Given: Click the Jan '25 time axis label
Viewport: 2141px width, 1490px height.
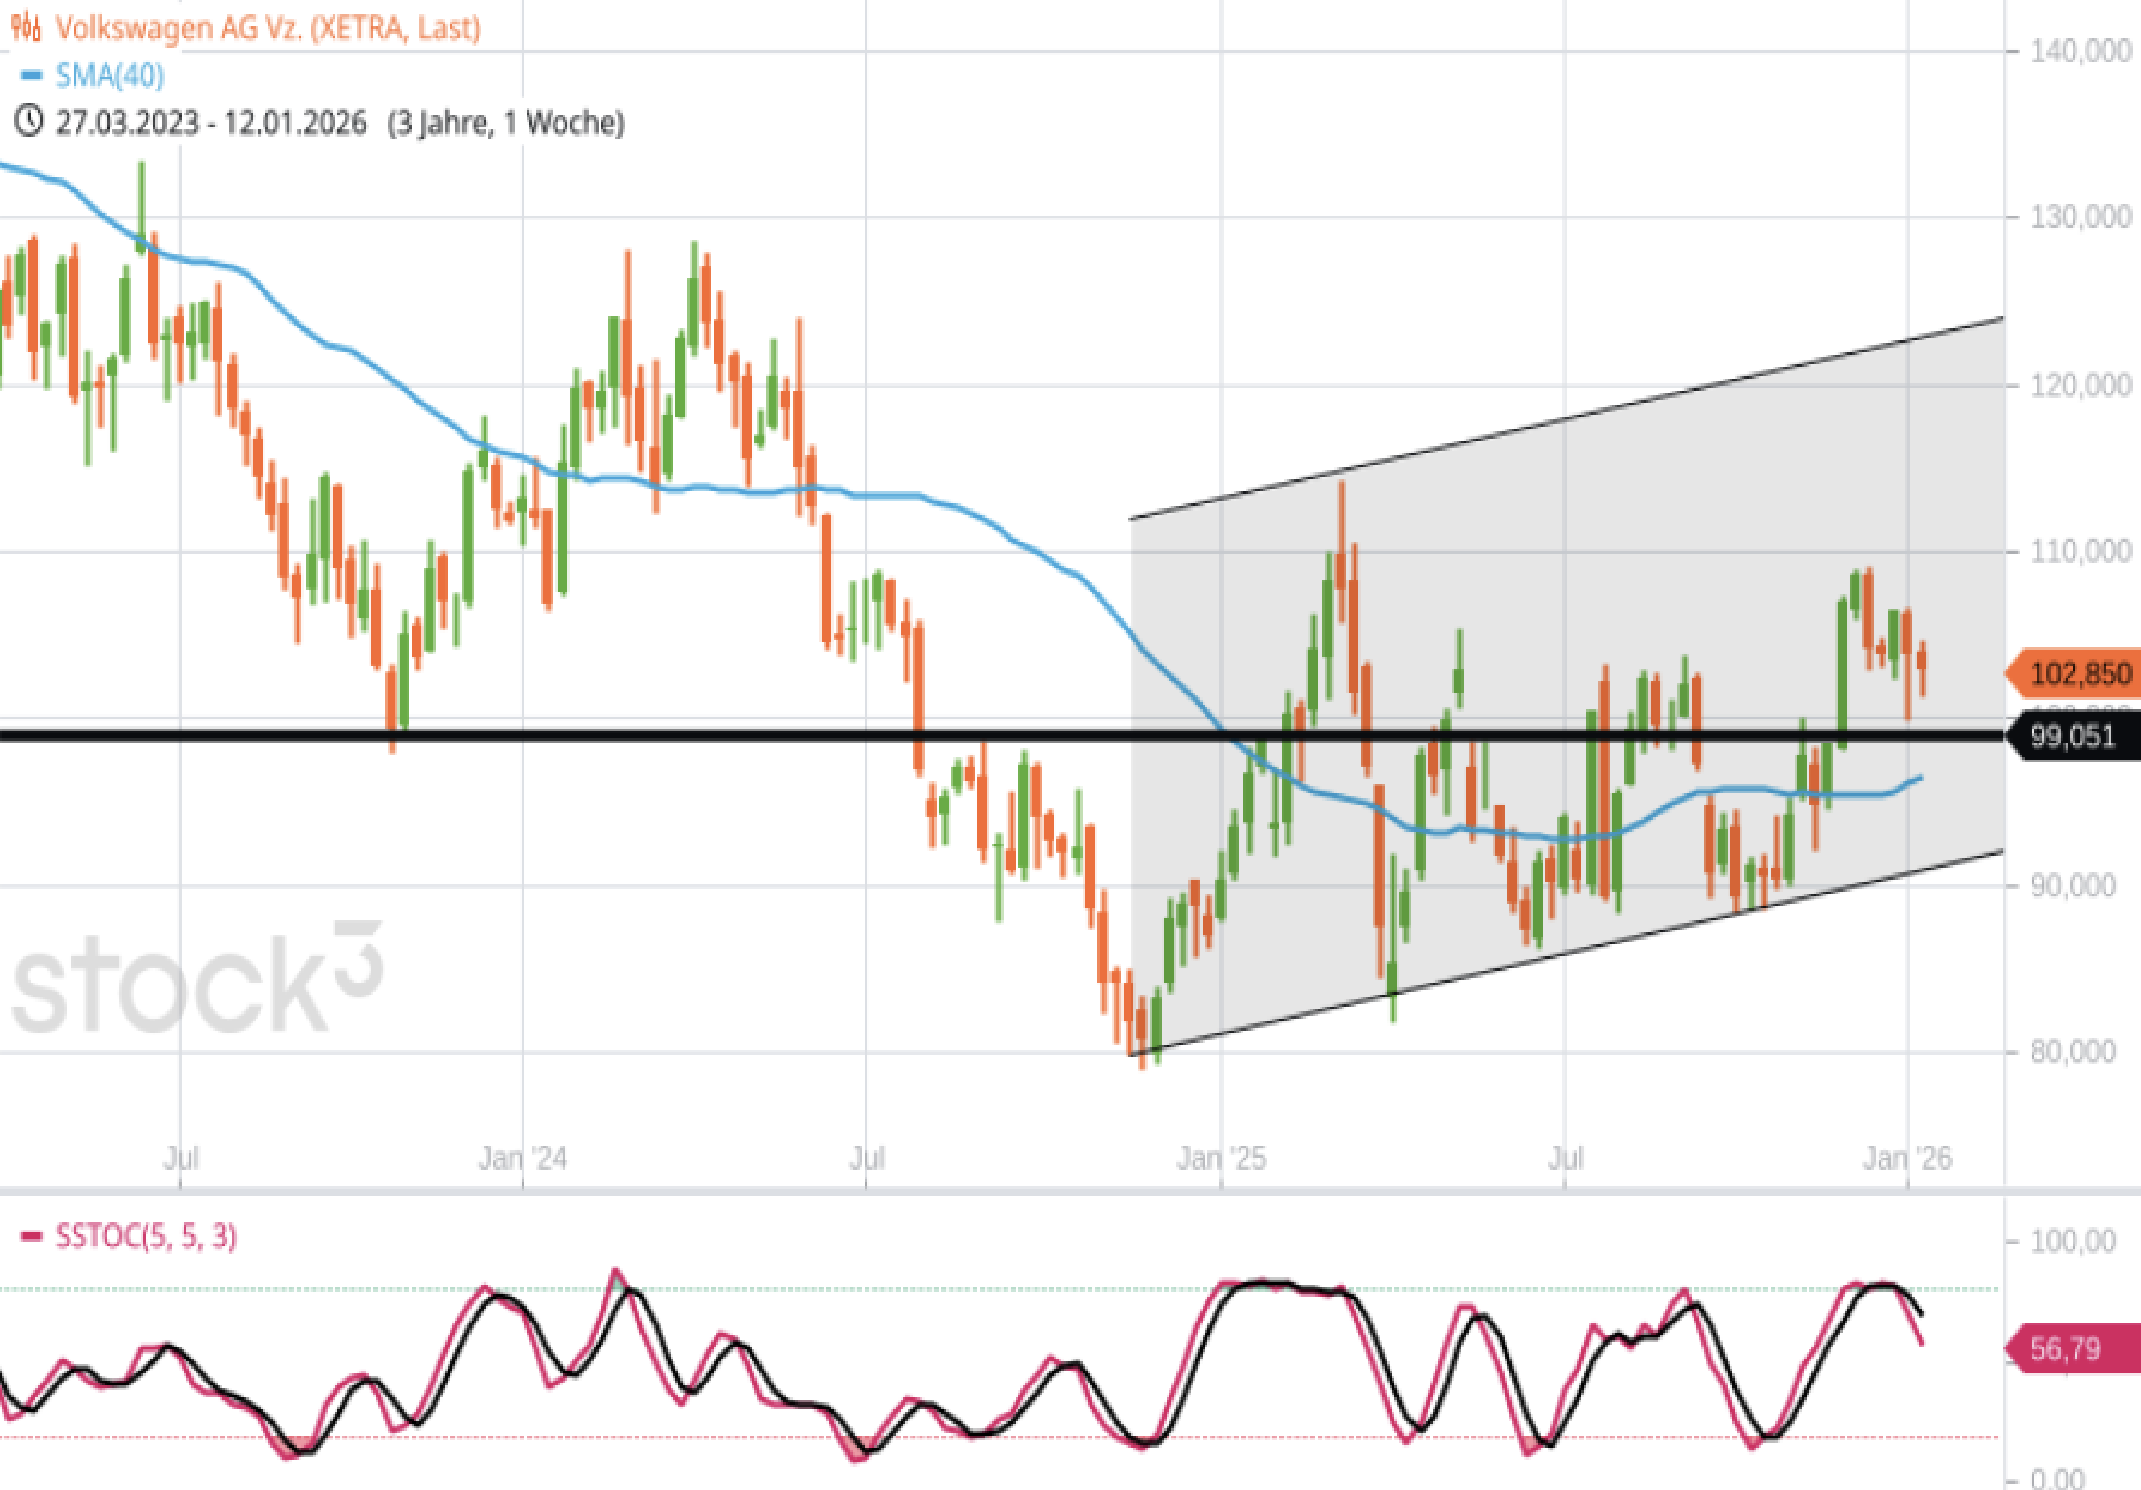Looking at the screenshot, I should pos(1221,1158).
